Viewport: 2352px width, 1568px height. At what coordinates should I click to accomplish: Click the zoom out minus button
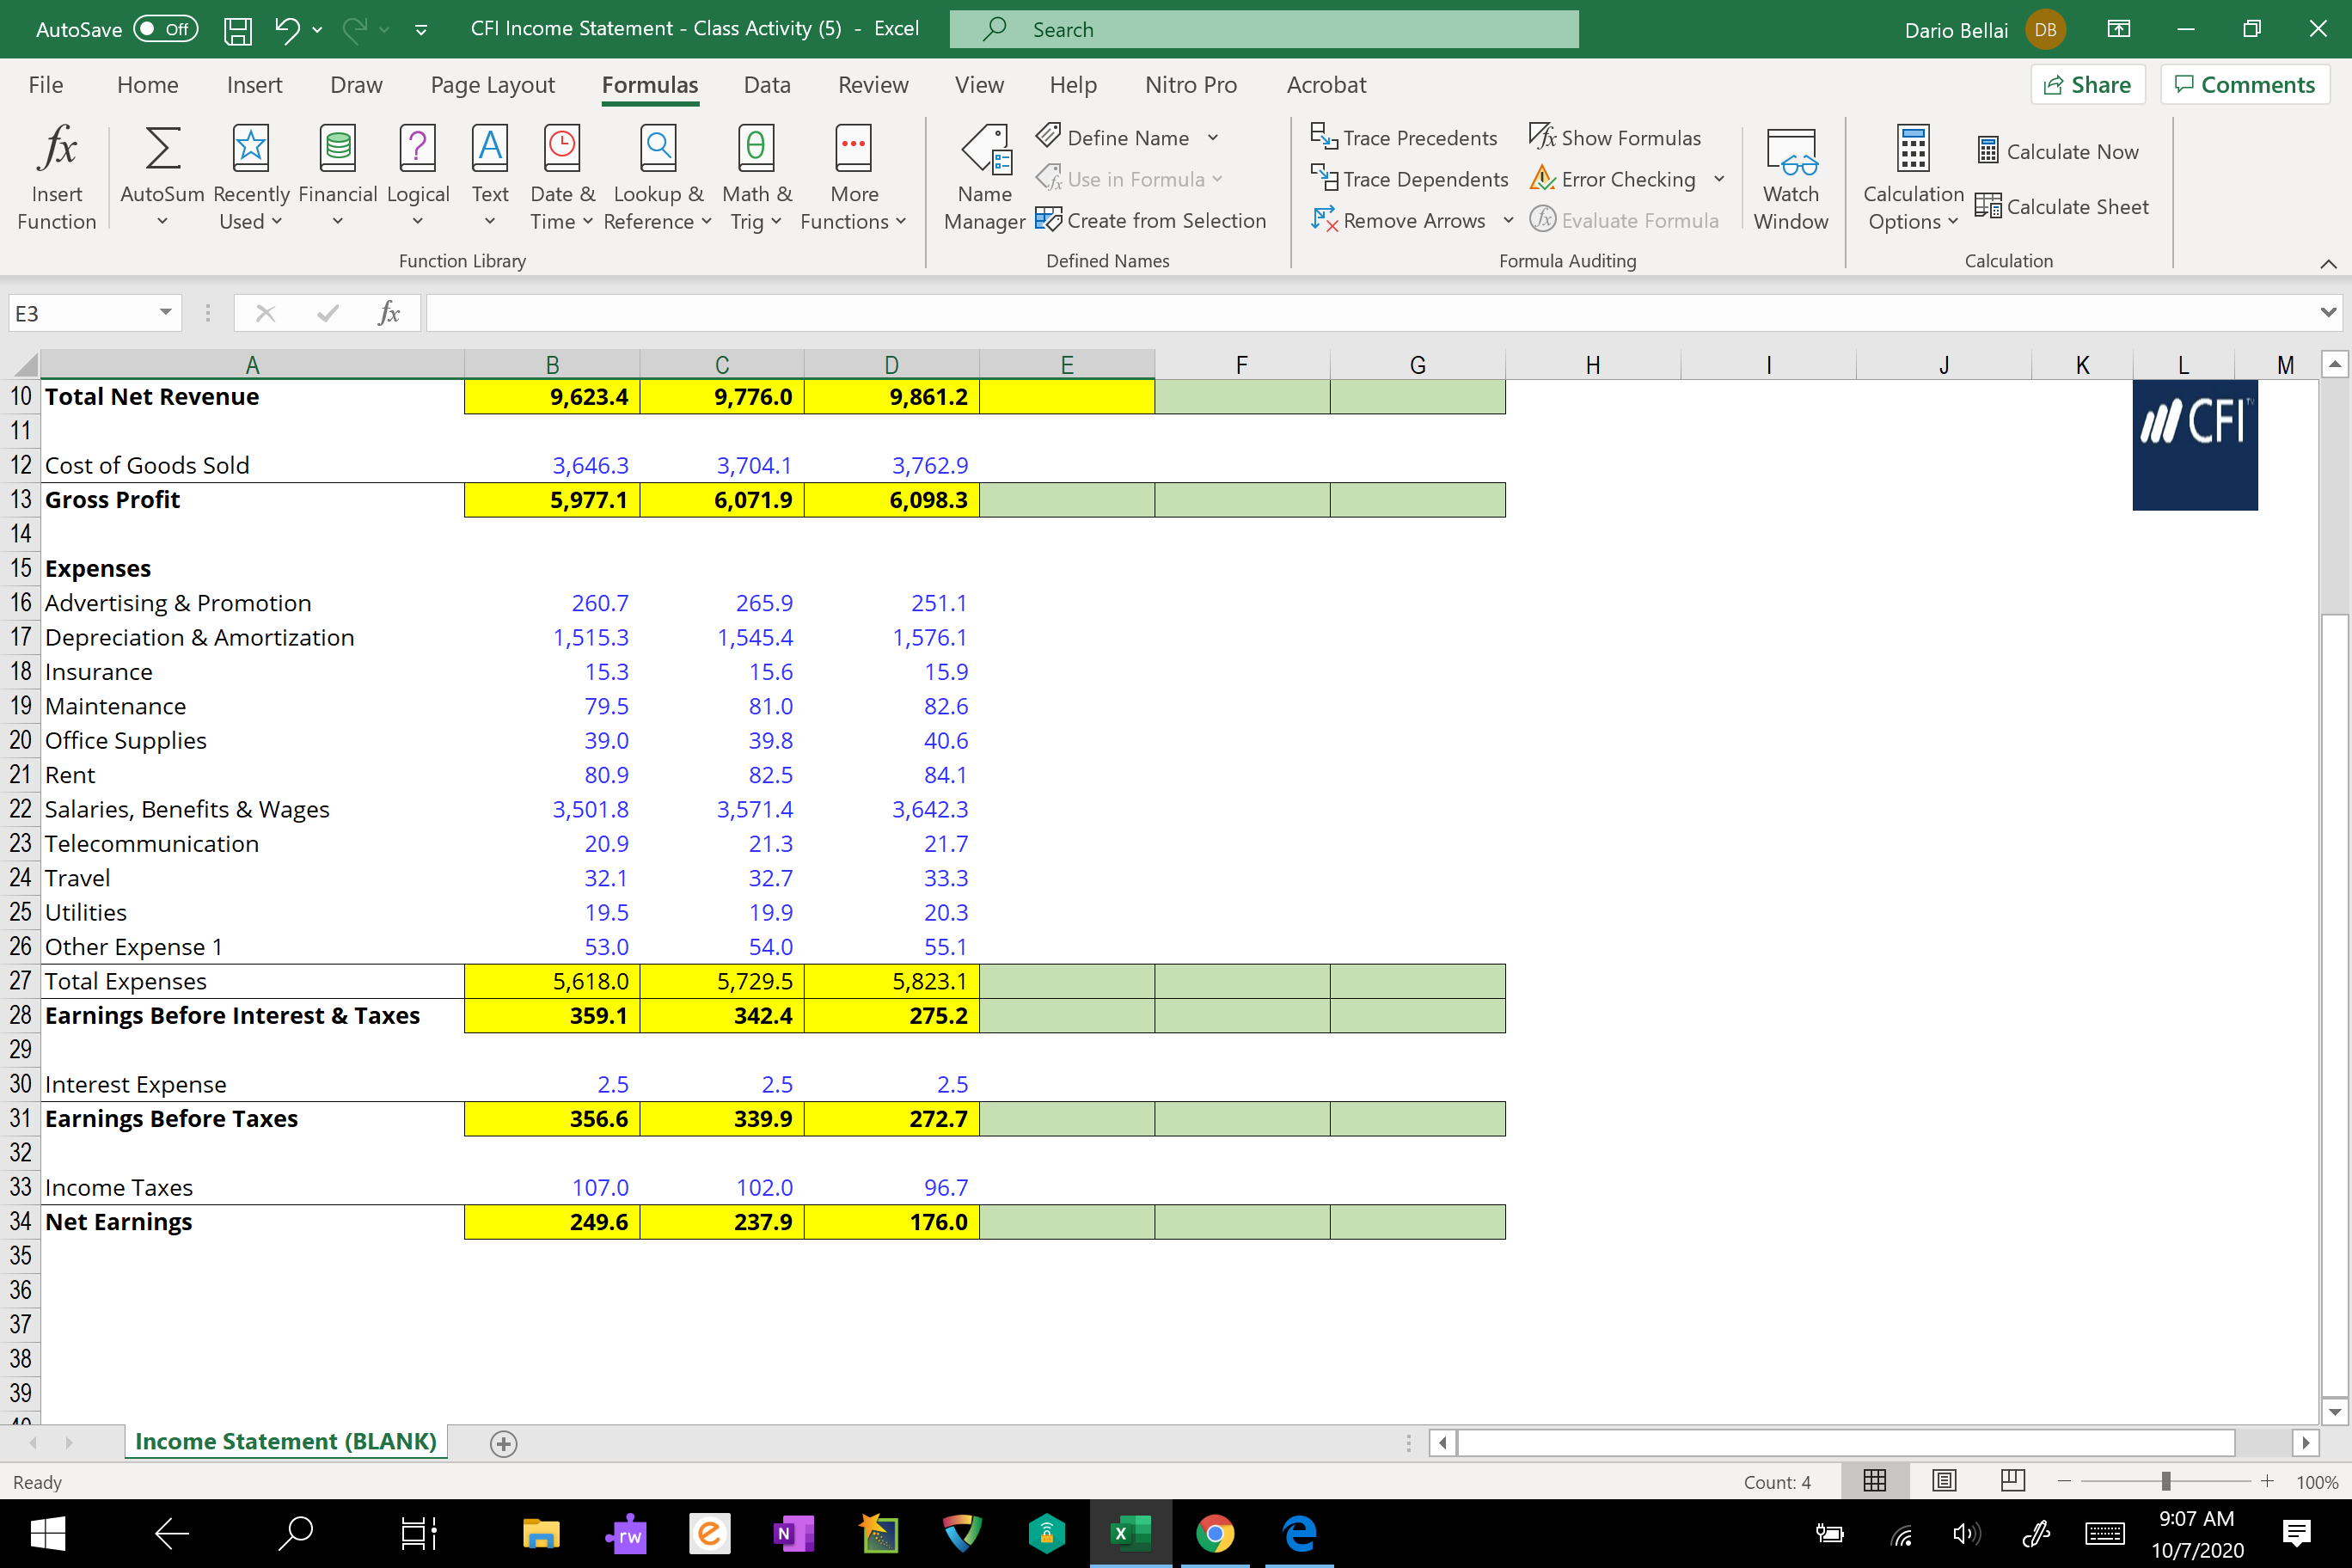tap(2064, 1481)
